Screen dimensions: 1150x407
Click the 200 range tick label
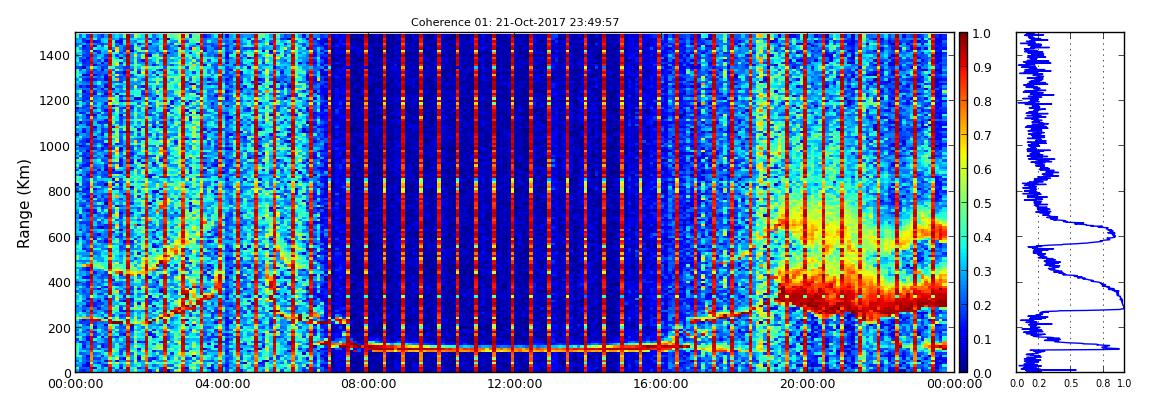[57, 328]
